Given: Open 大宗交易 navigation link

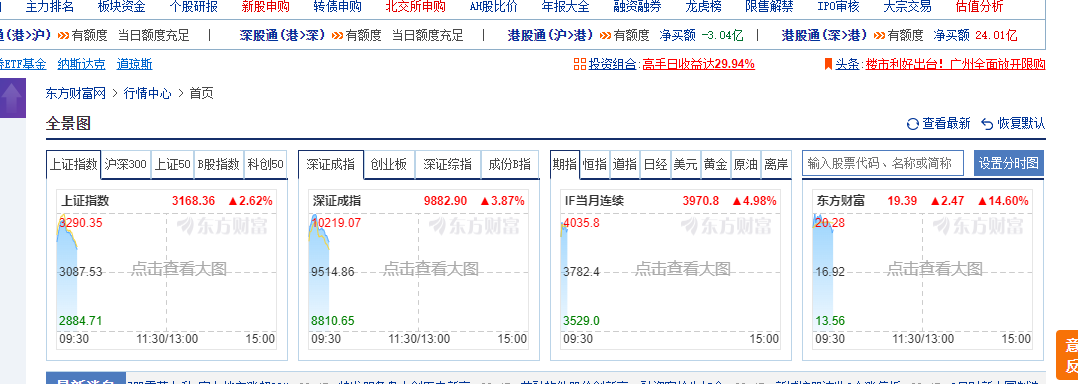Looking at the screenshot, I should click(x=908, y=8).
